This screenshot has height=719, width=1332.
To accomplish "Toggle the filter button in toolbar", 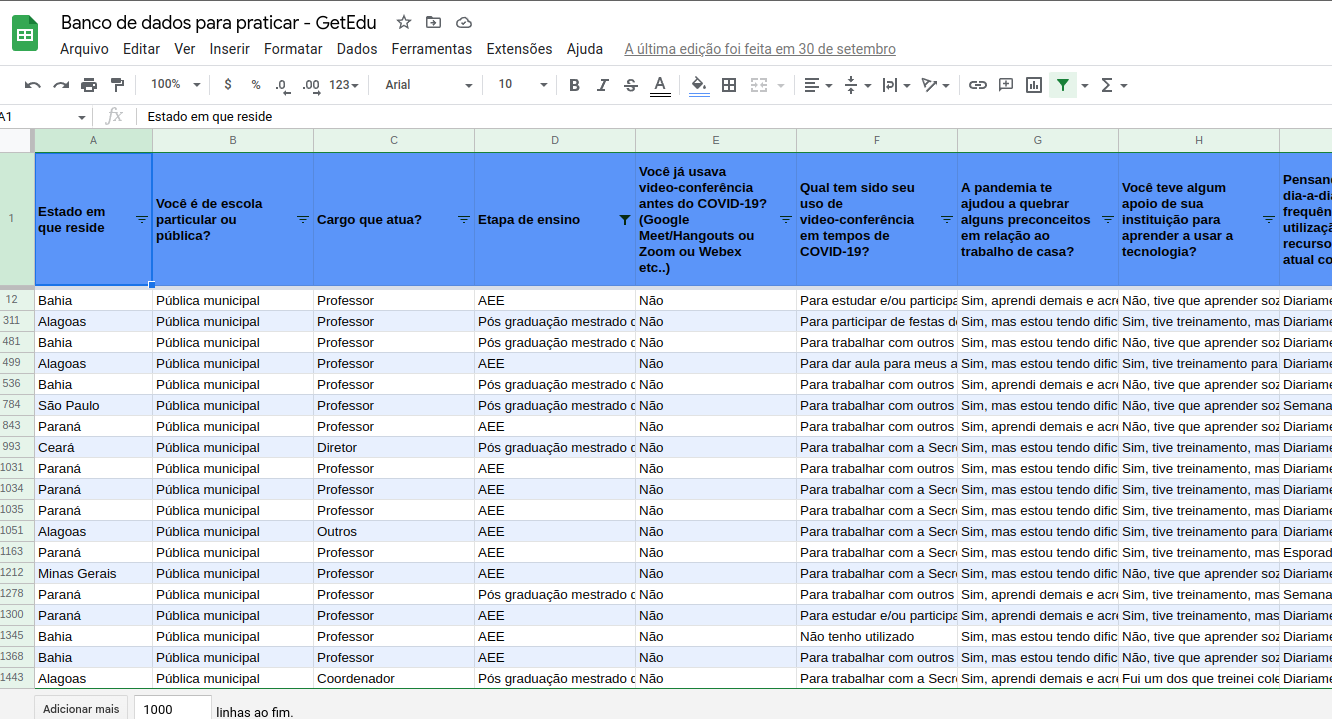I will [x=1062, y=85].
